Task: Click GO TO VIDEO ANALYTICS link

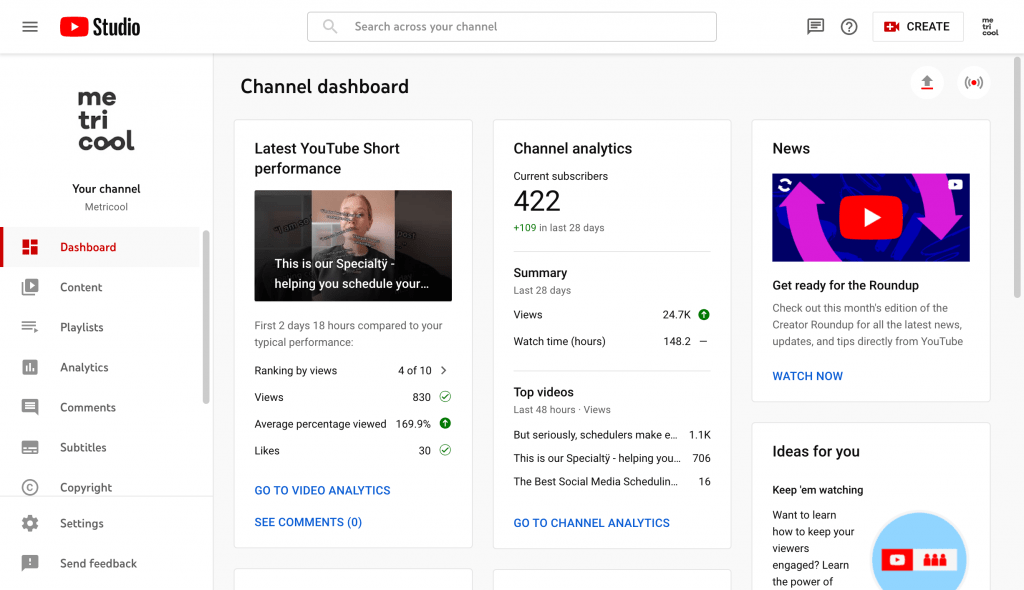Action: (x=323, y=491)
